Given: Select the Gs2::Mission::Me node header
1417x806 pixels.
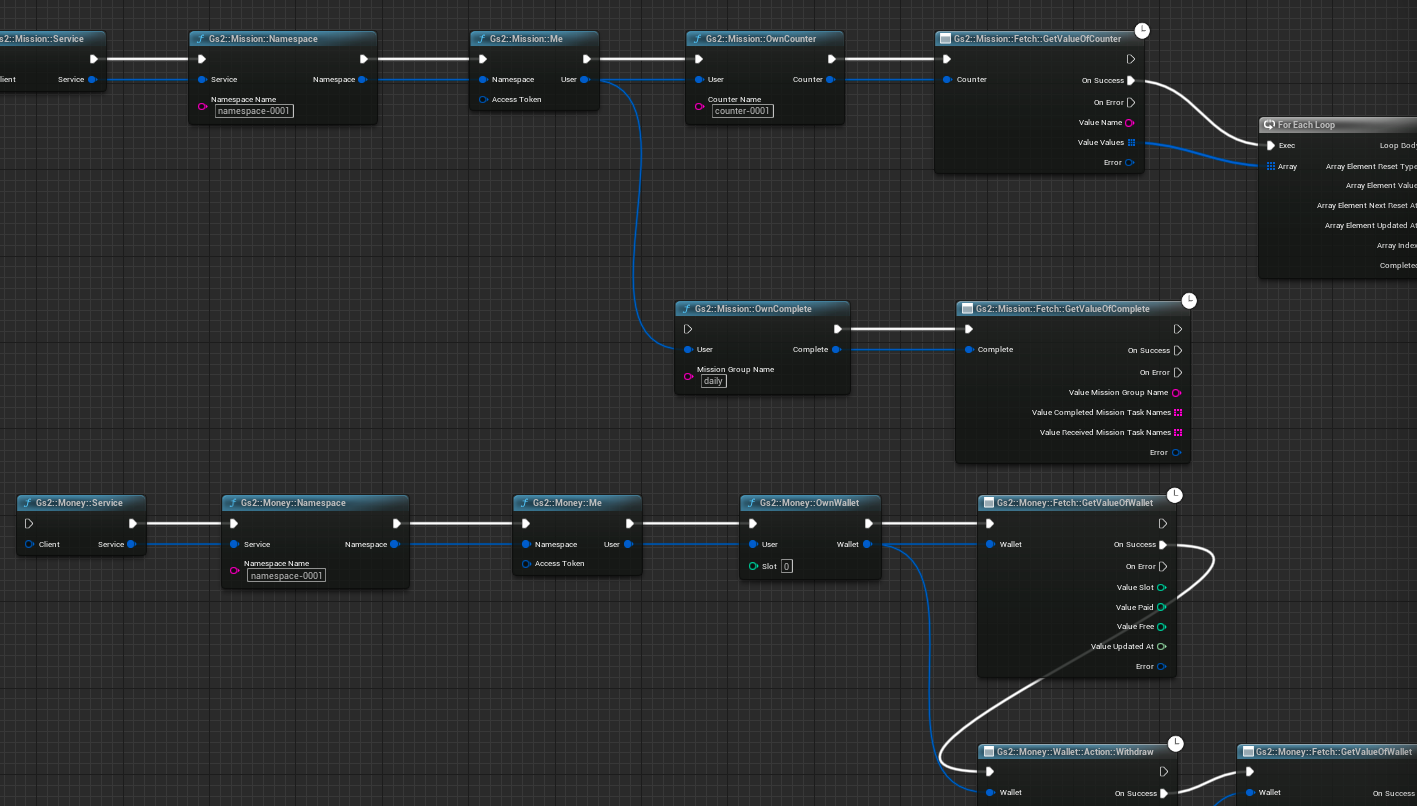Looking at the screenshot, I should [x=534, y=39].
